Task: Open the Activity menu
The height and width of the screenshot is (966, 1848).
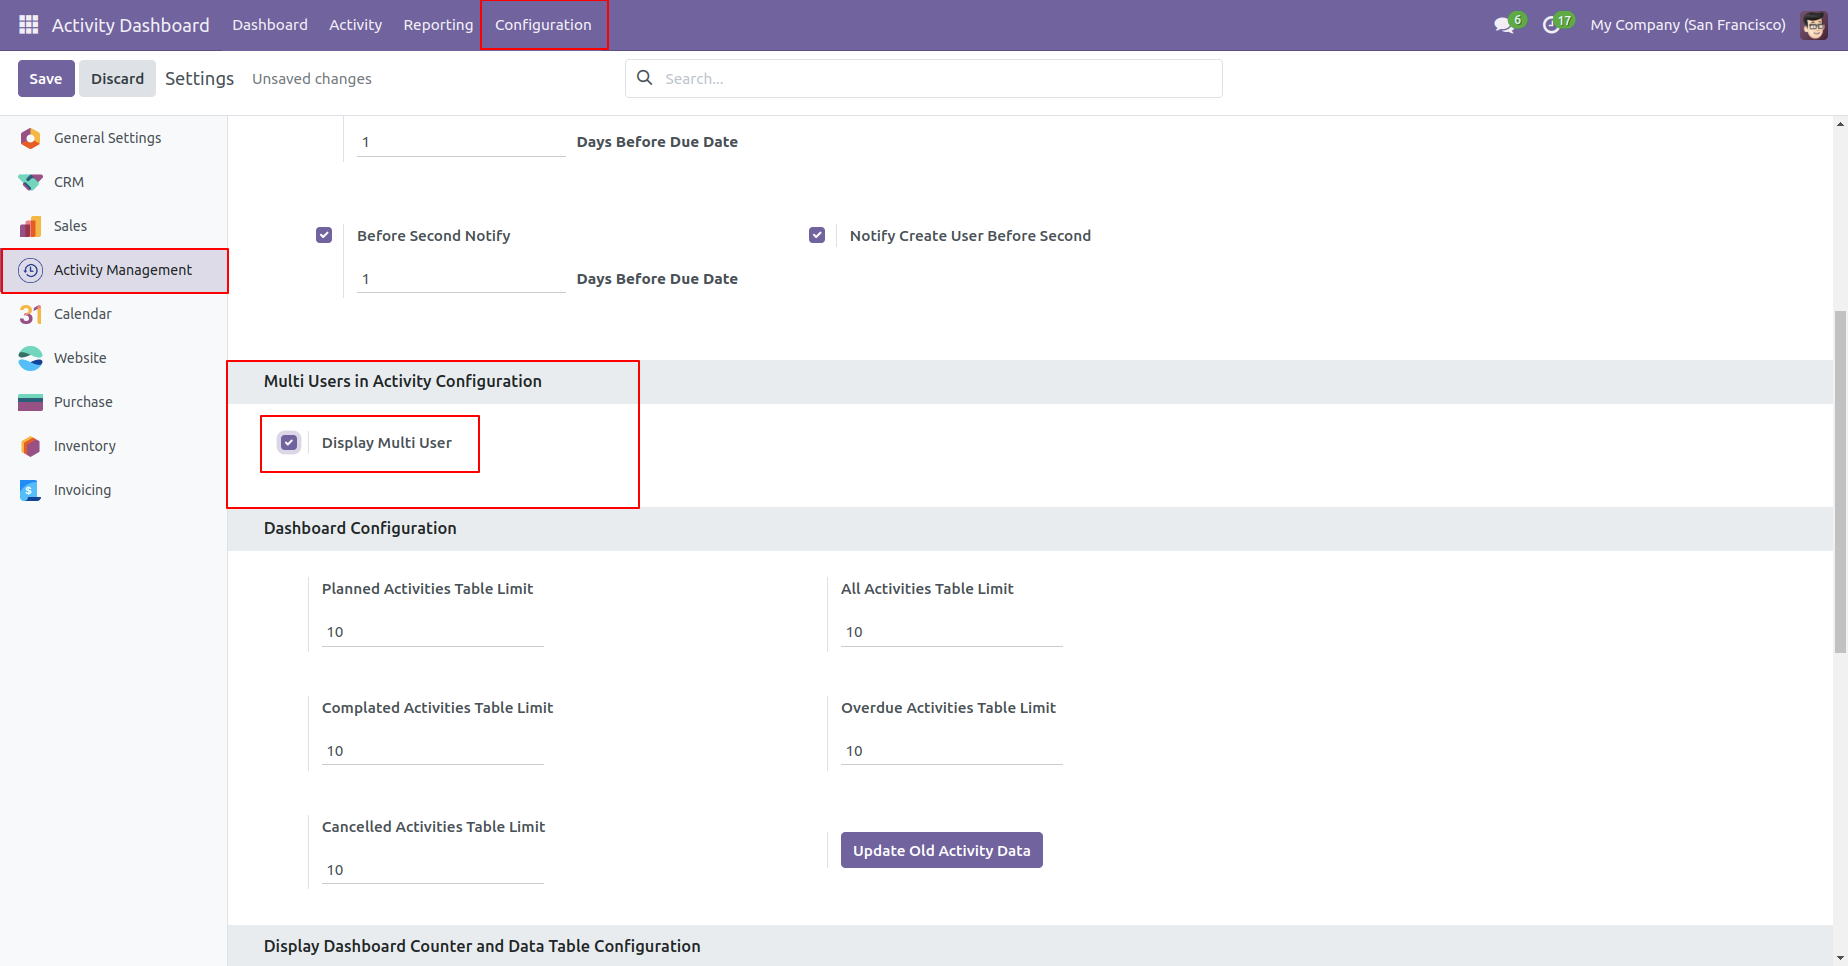Action: click(355, 25)
